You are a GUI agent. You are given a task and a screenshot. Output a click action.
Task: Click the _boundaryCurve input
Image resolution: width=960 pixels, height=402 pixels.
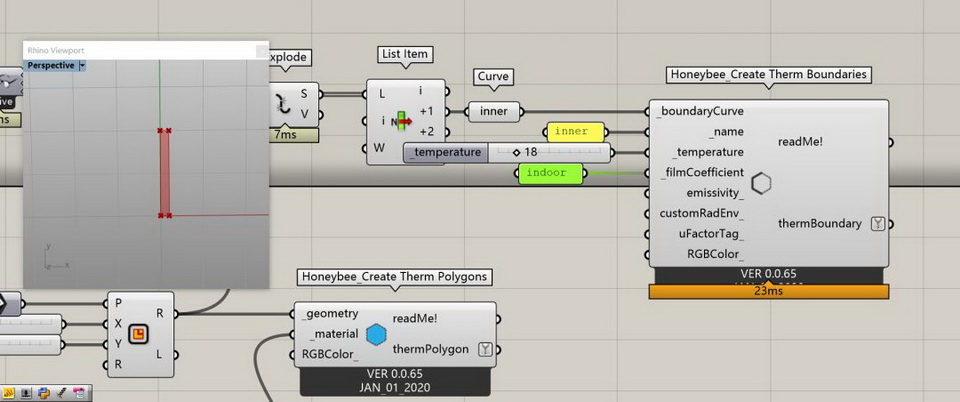[700, 111]
